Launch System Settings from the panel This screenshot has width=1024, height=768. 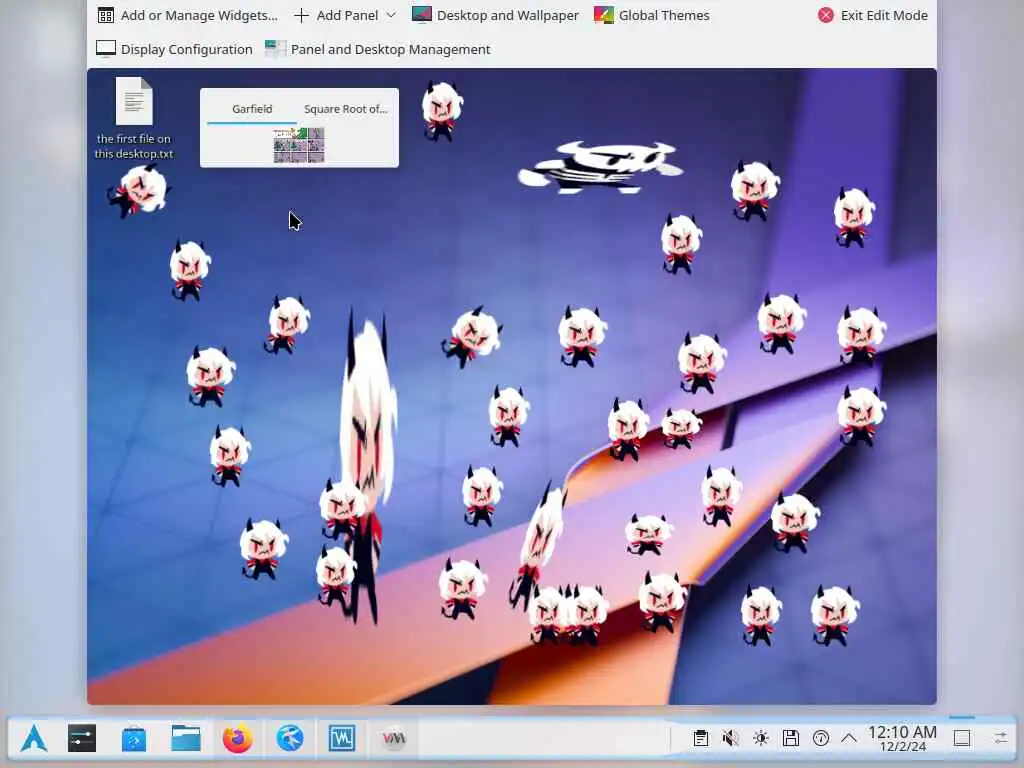pyautogui.click(x=82, y=739)
